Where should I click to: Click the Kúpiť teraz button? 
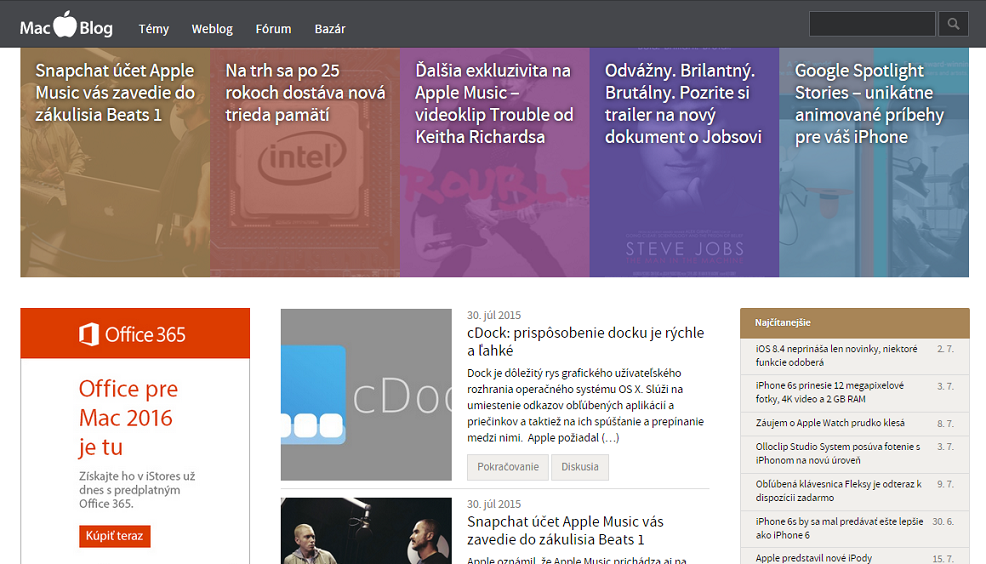coord(115,536)
